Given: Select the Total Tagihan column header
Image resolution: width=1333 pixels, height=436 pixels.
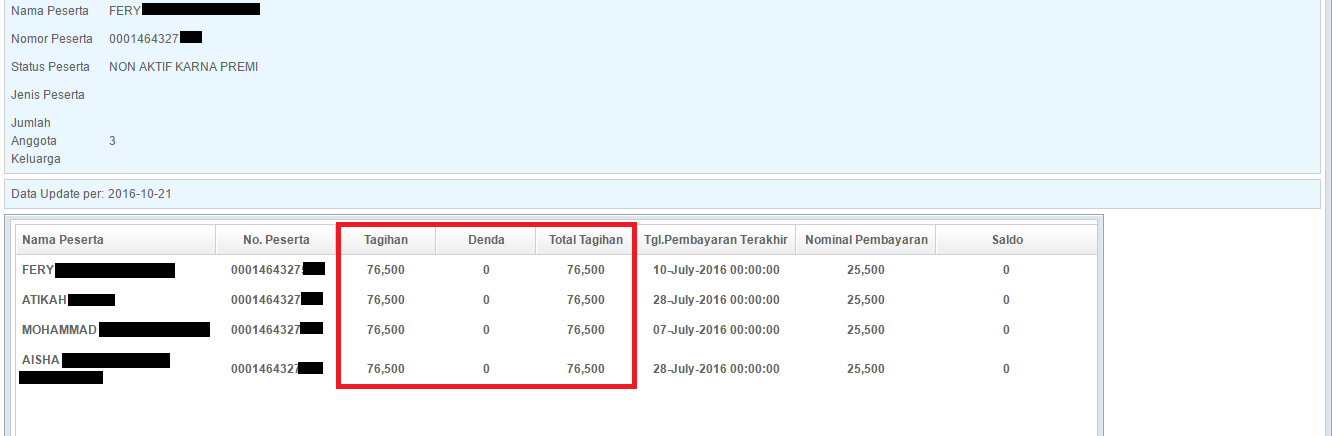Looking at the screenshot, I should coord(586,240).
